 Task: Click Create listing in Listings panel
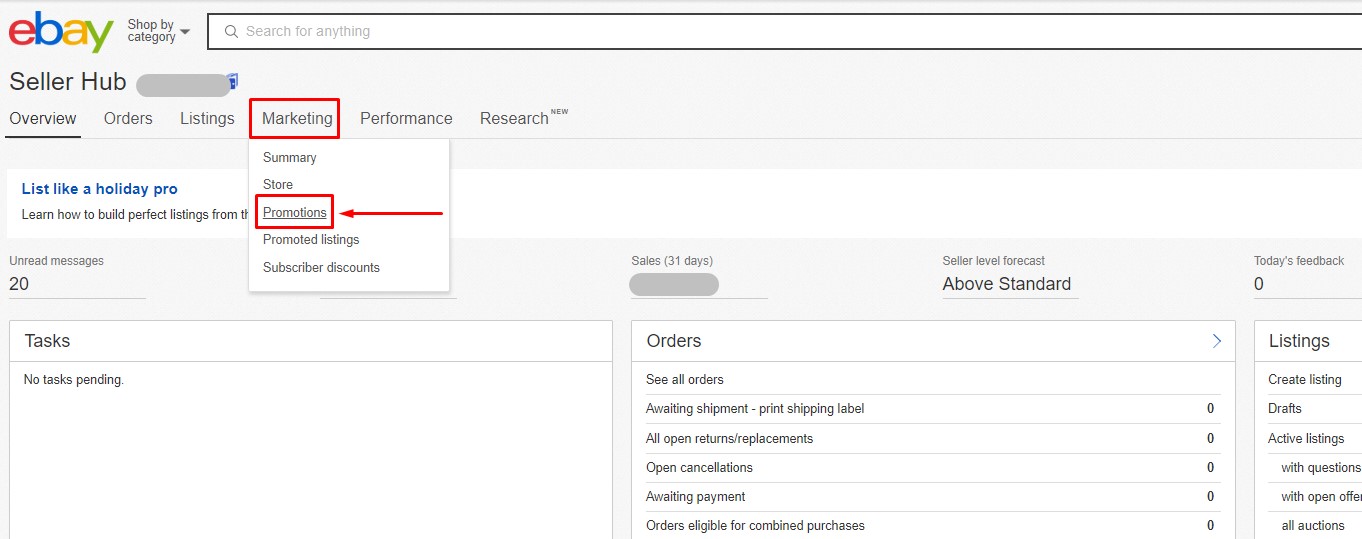pos(1305,379)
